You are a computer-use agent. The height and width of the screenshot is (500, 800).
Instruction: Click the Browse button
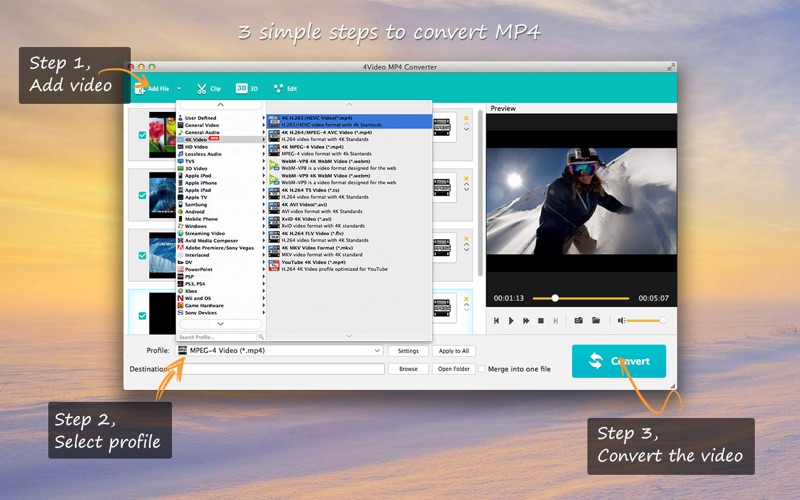[x=408, y=369]
